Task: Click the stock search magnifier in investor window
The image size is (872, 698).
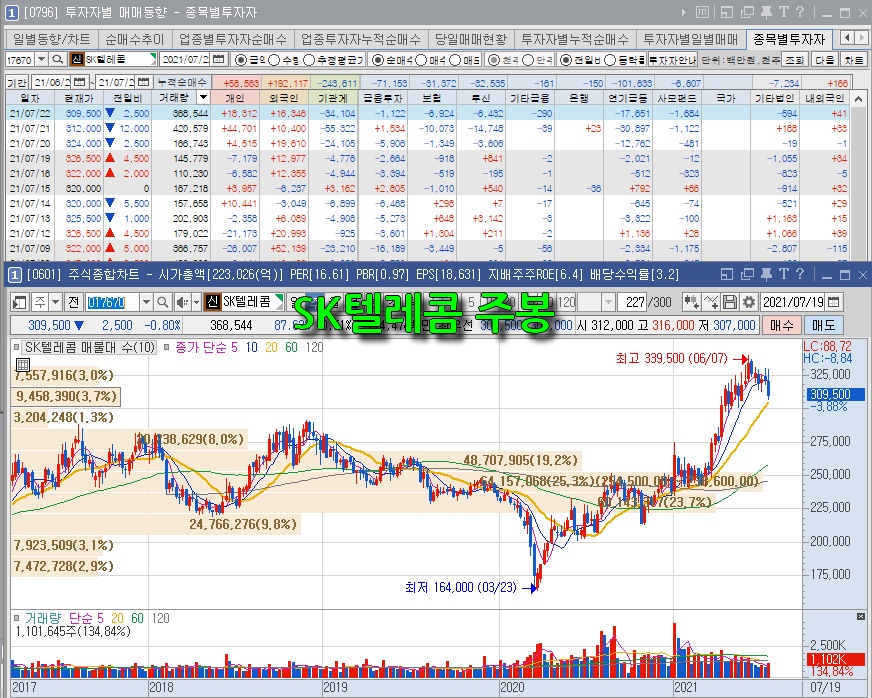Action: [57, 59]
